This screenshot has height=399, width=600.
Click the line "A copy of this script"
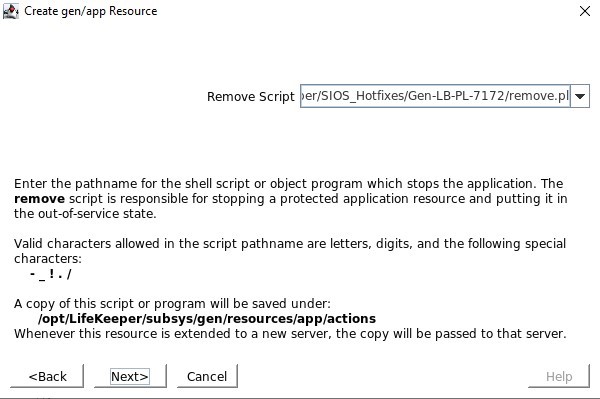pyautogui.click(x=172, y=304)
